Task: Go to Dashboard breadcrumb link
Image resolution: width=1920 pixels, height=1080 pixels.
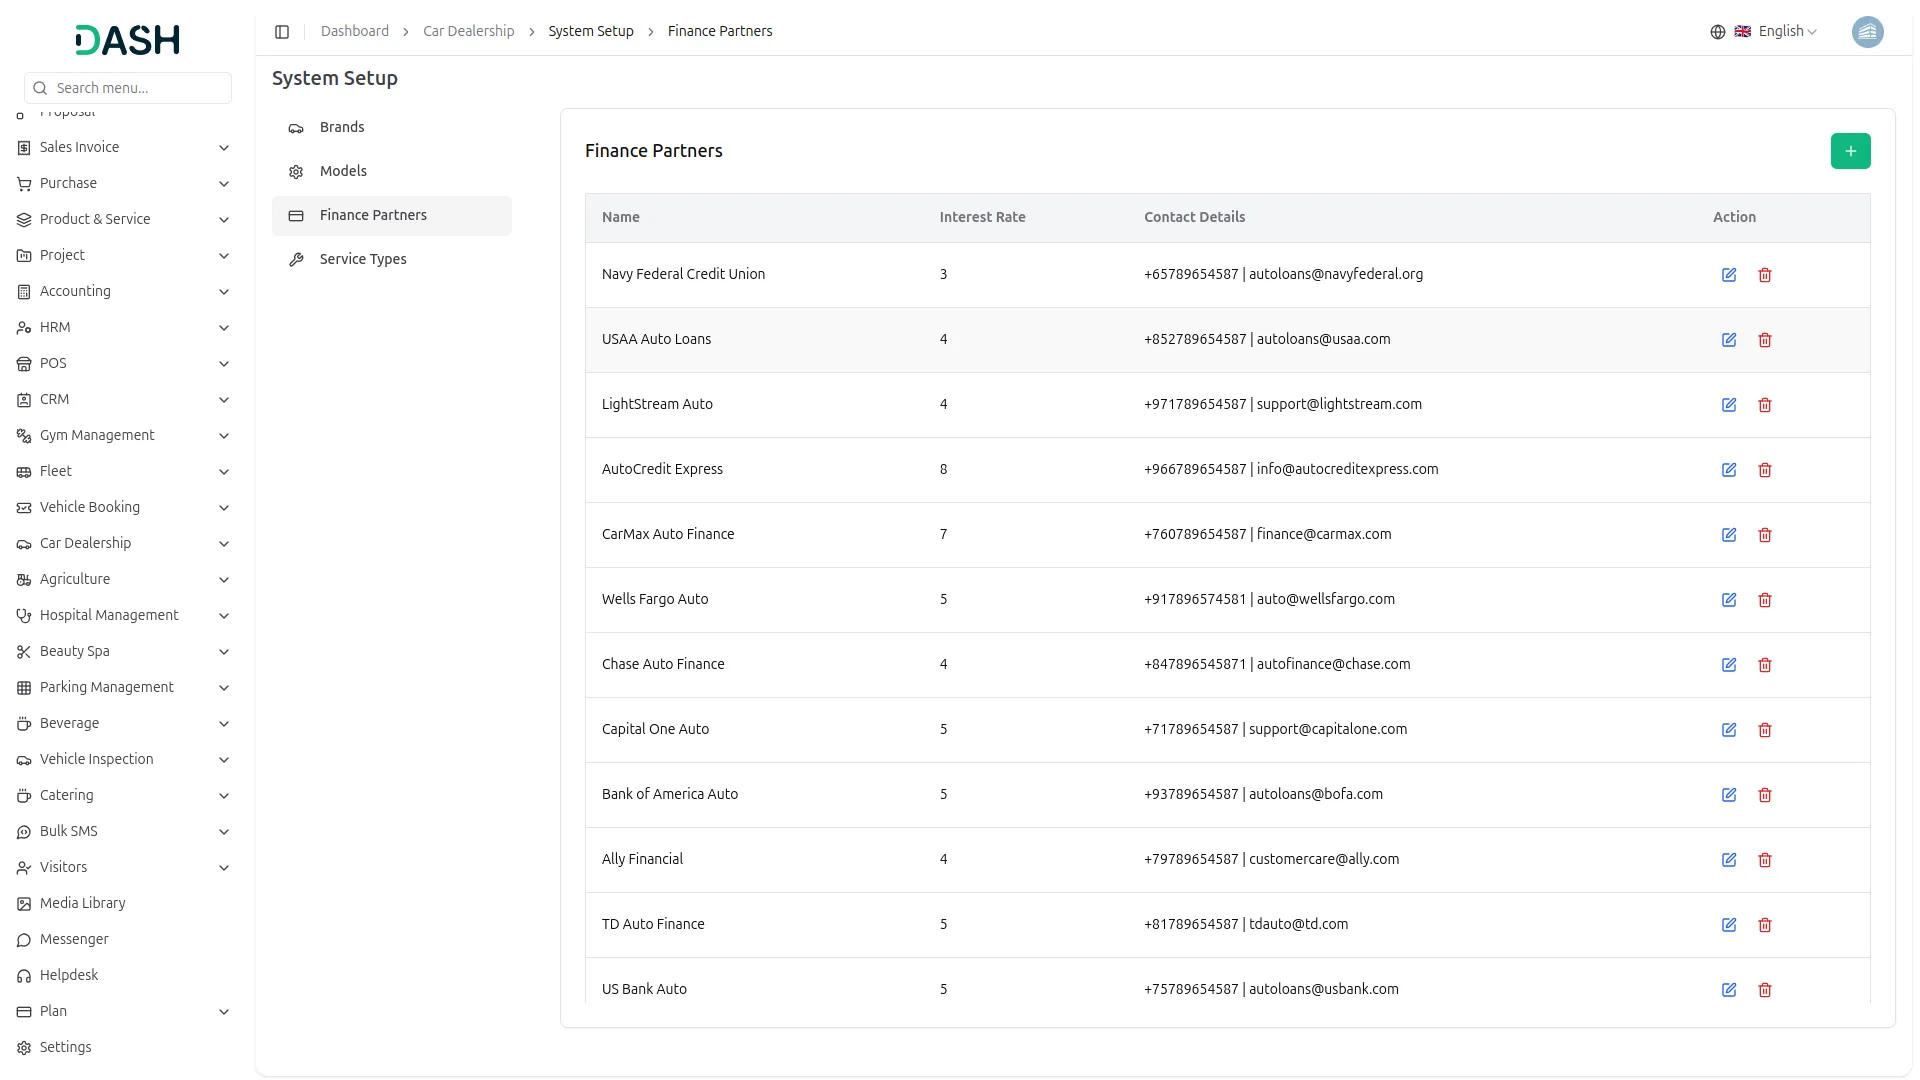Action: (355, 32)
